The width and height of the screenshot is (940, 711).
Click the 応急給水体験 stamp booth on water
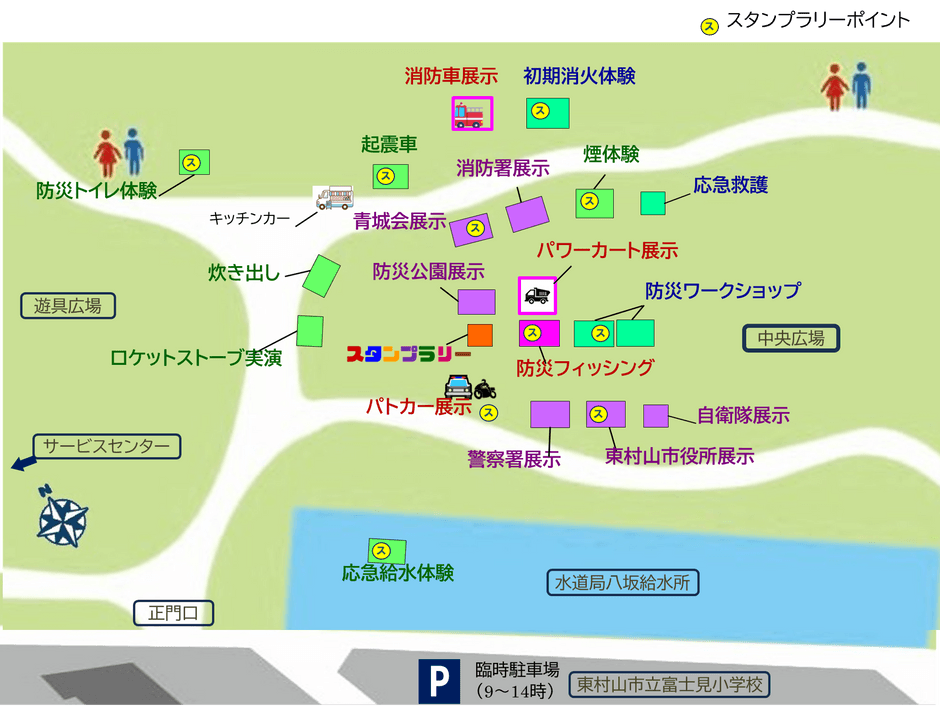(x=387, y=550)
